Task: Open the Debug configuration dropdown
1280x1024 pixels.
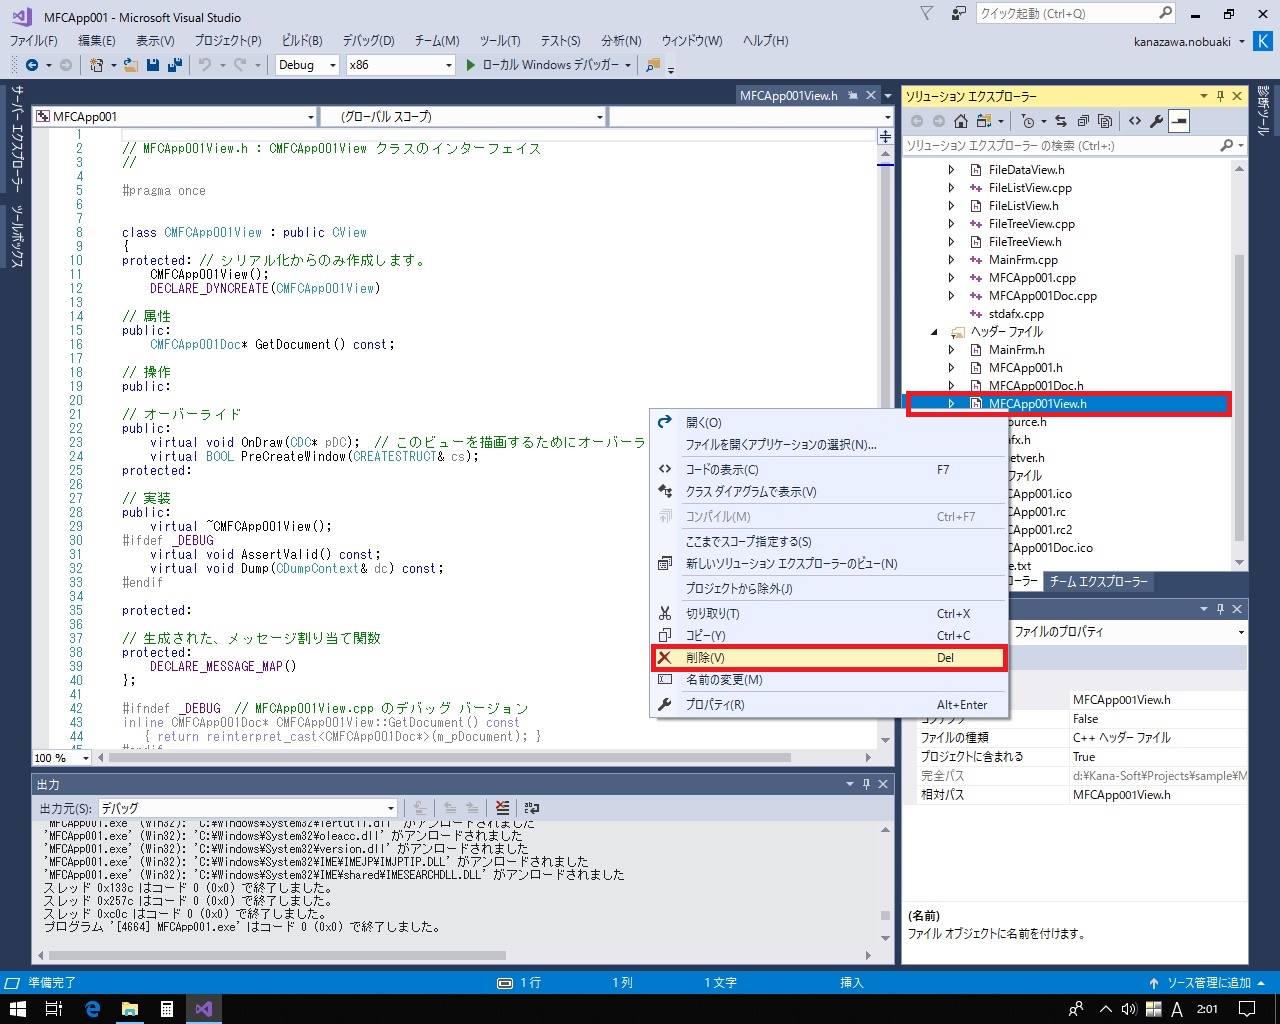Action: pyautogui.click(x=308, y=65)
